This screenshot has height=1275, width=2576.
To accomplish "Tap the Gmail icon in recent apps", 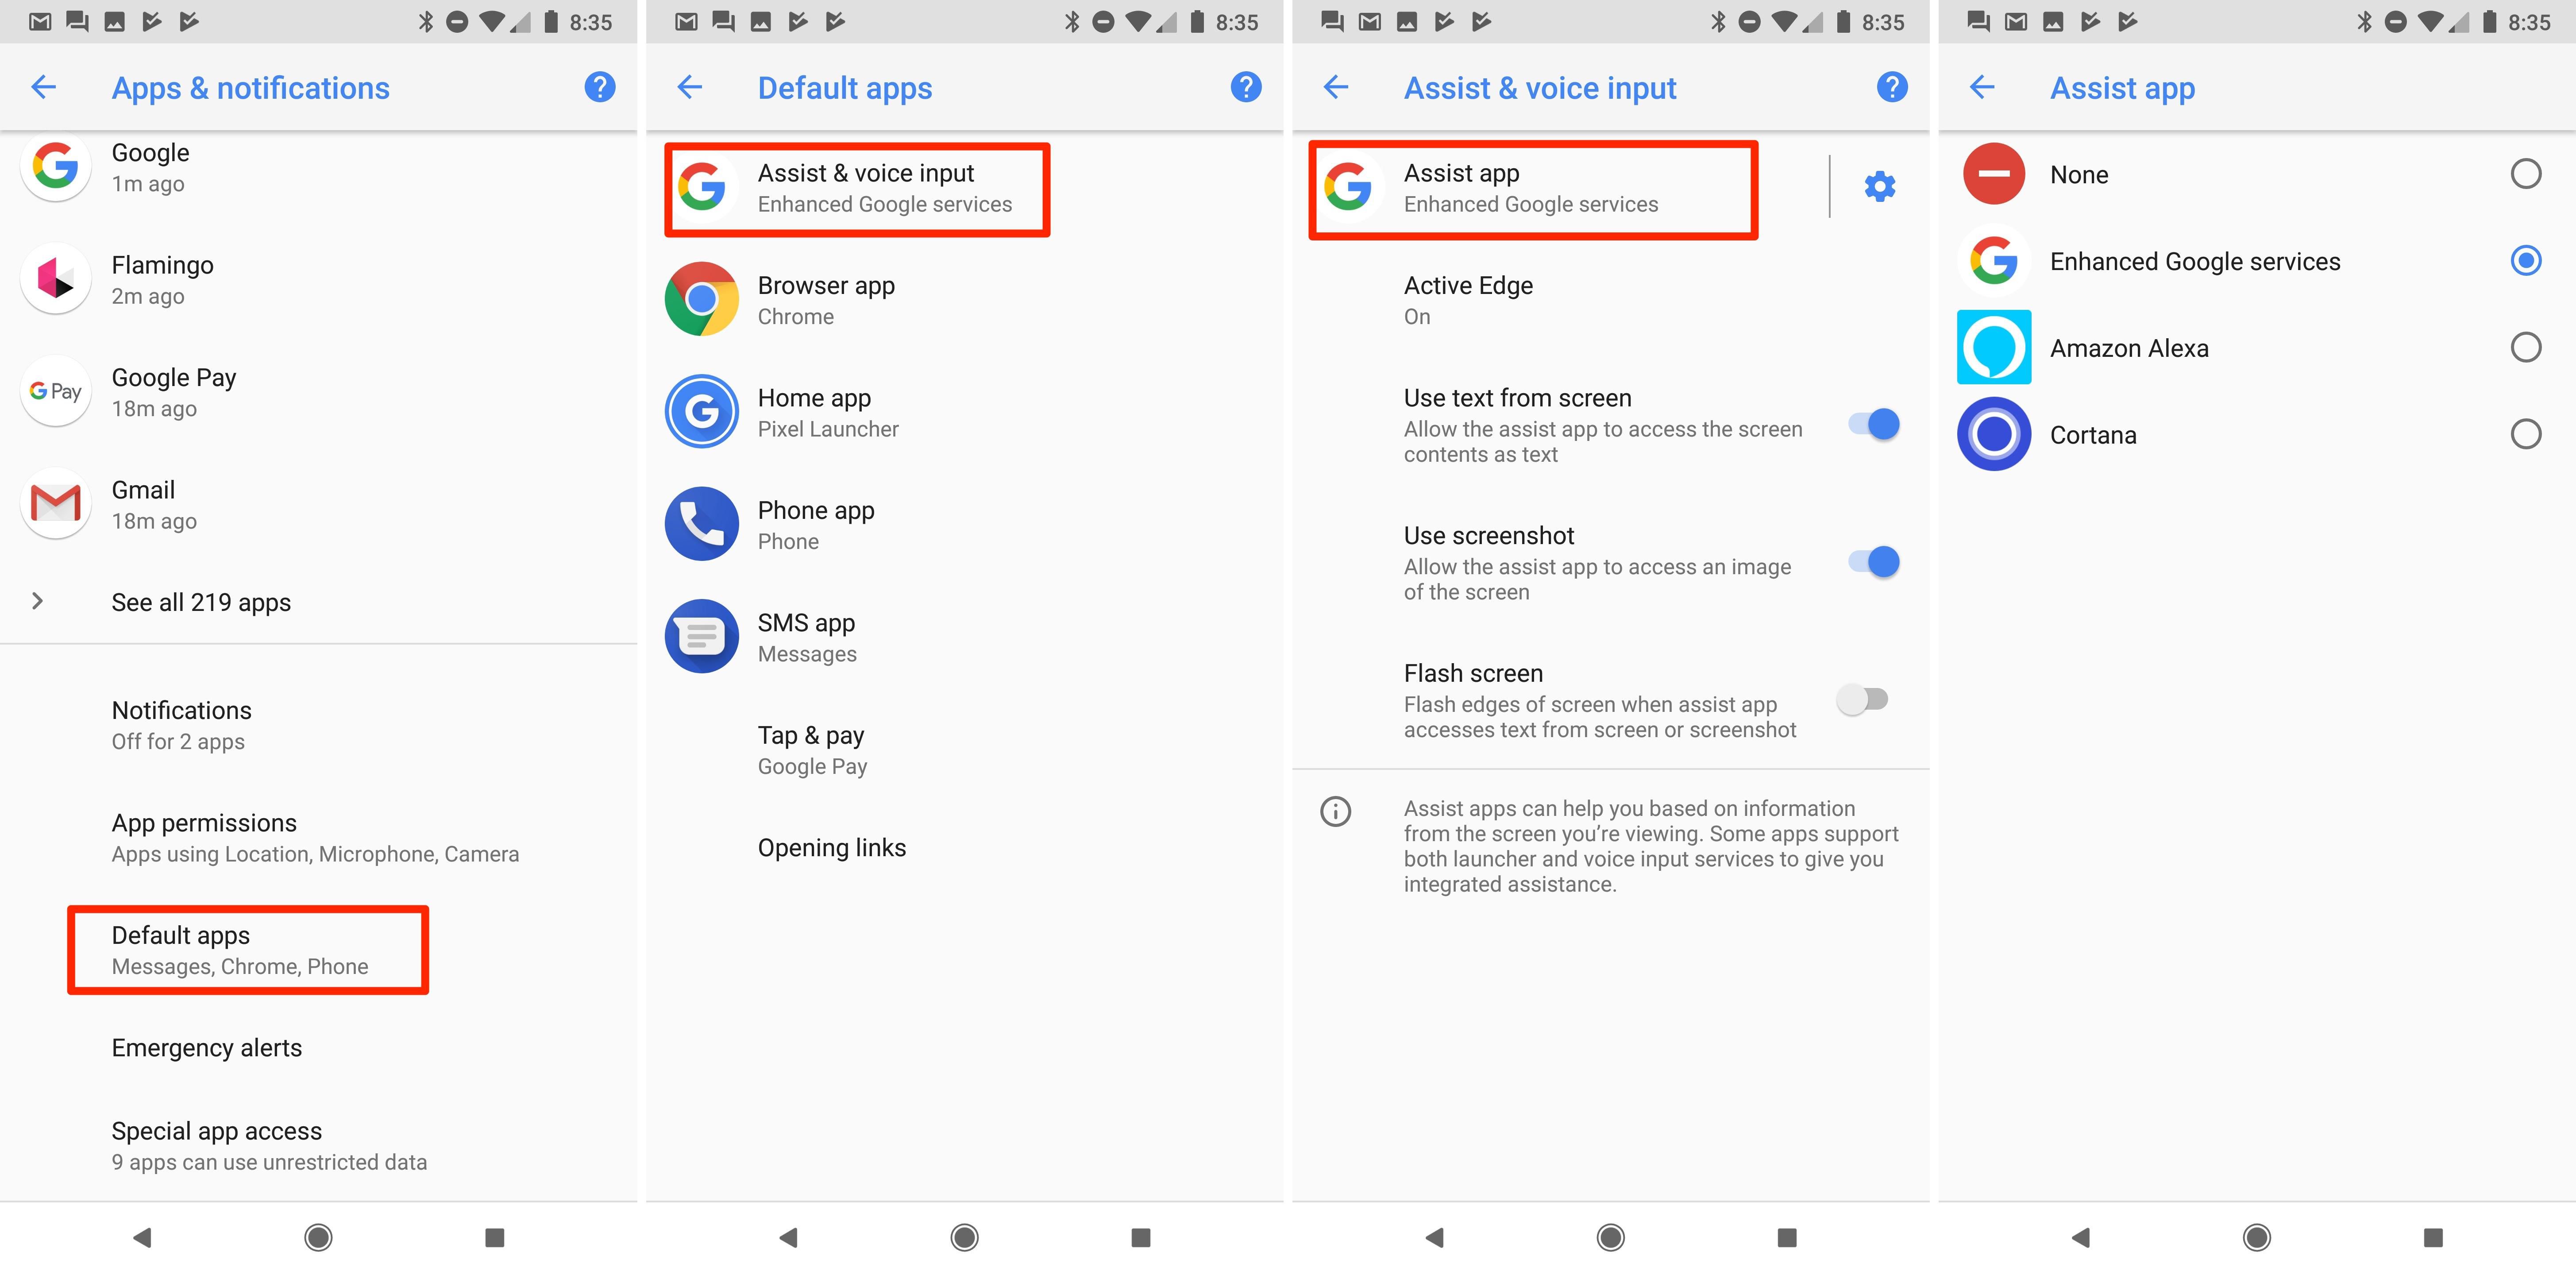I will tap(56, 510).
